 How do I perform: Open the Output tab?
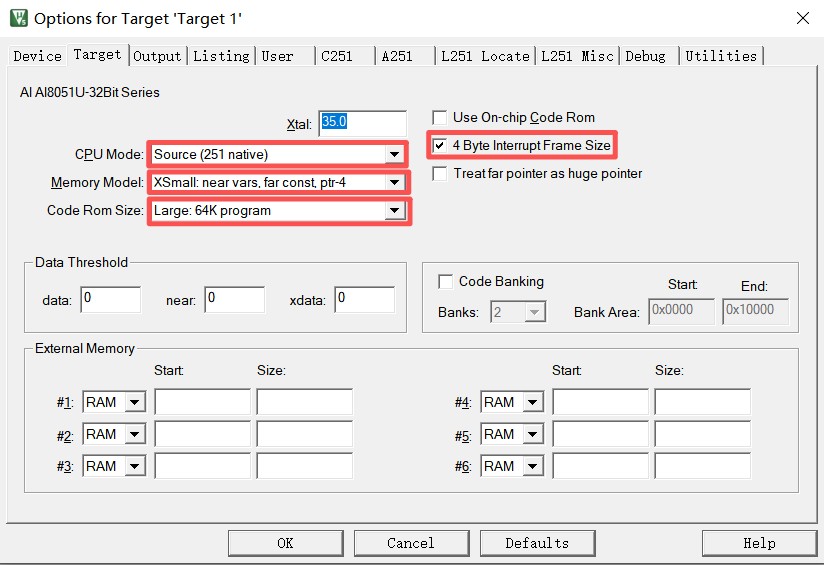pyautogui.click(x=157, y=56)
